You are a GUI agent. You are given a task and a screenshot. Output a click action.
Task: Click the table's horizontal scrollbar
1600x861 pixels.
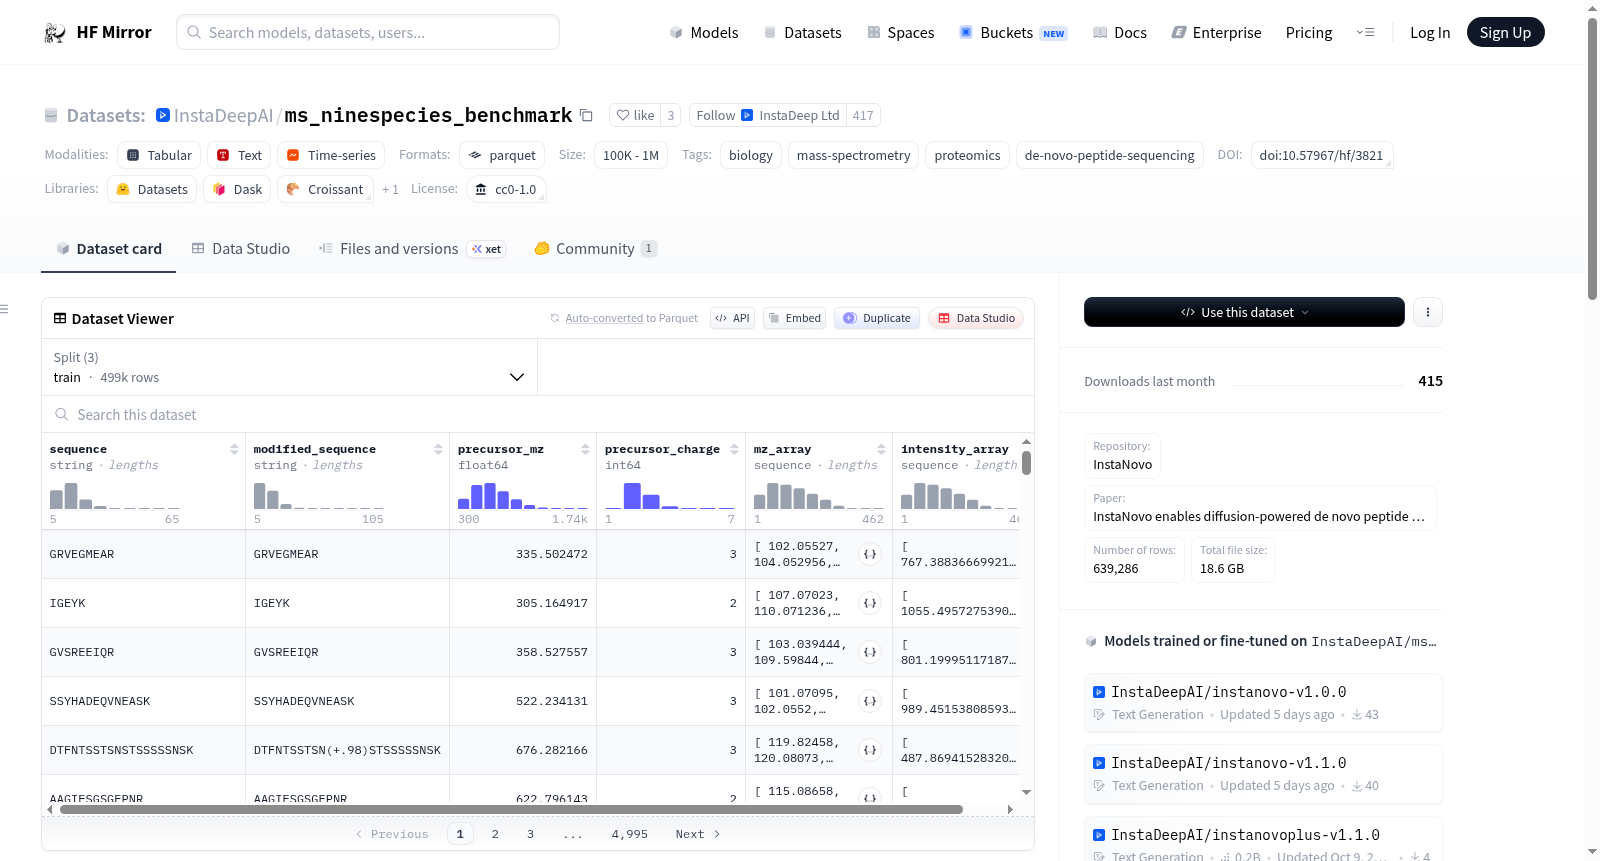coord(511,809)
